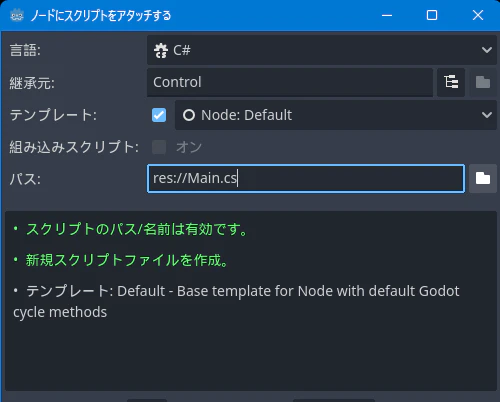Expand the 言語 dropdown chevron arrow
The height and width of the screenshot is (402, 500).
[x=487, y=50]
